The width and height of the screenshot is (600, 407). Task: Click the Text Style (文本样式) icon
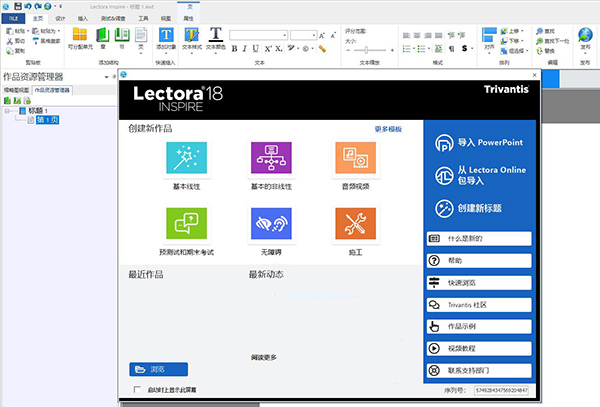[191, 35]
